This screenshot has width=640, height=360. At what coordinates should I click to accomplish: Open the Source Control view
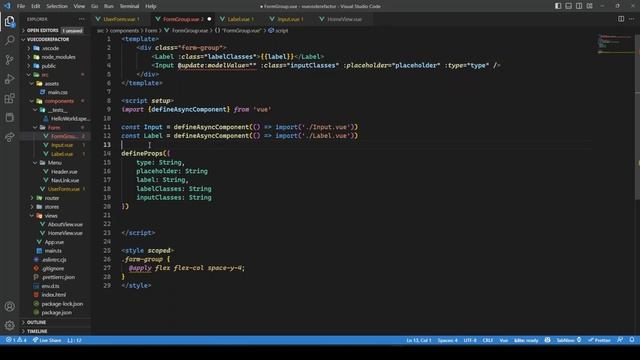(9, 60)
